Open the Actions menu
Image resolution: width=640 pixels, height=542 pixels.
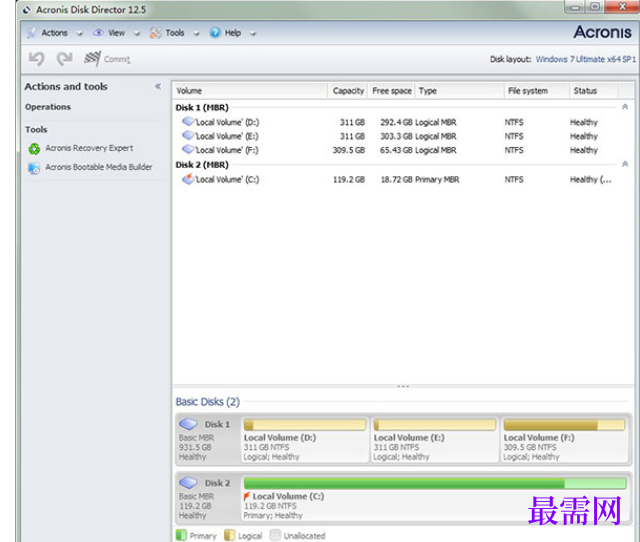pyautogui.click(x=55, y=33)
